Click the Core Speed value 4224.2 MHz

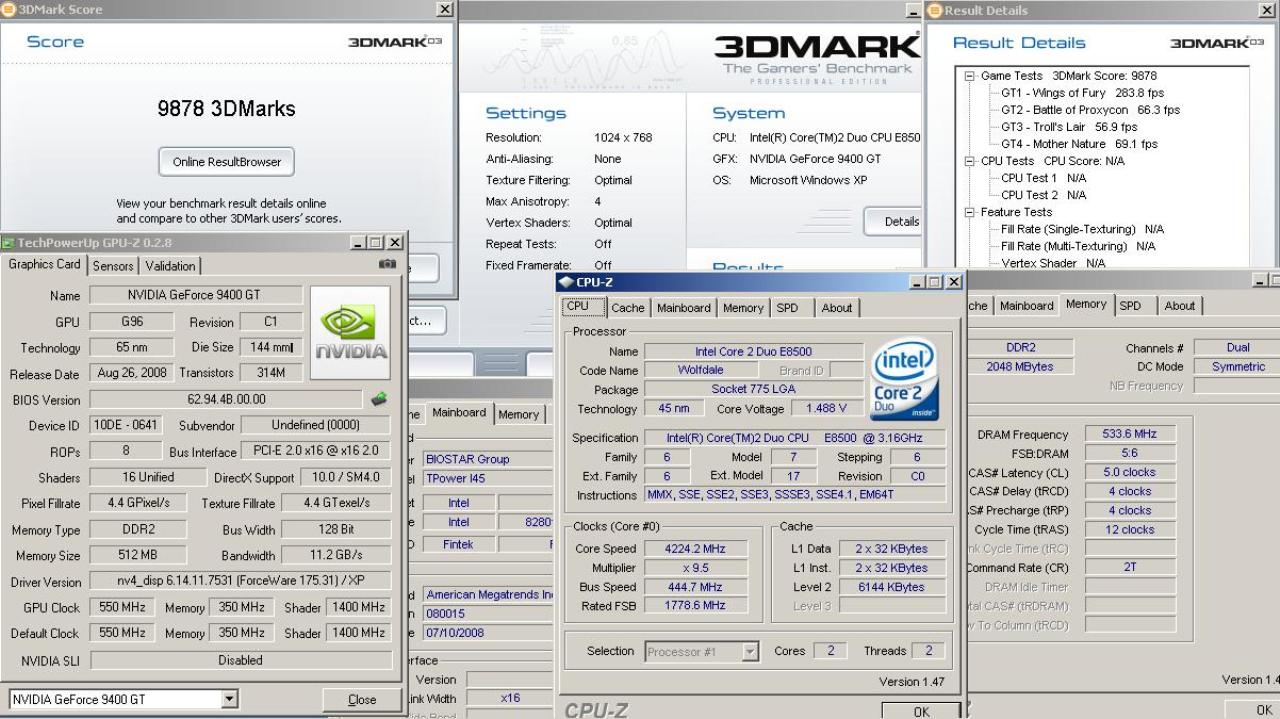[698, 549]
